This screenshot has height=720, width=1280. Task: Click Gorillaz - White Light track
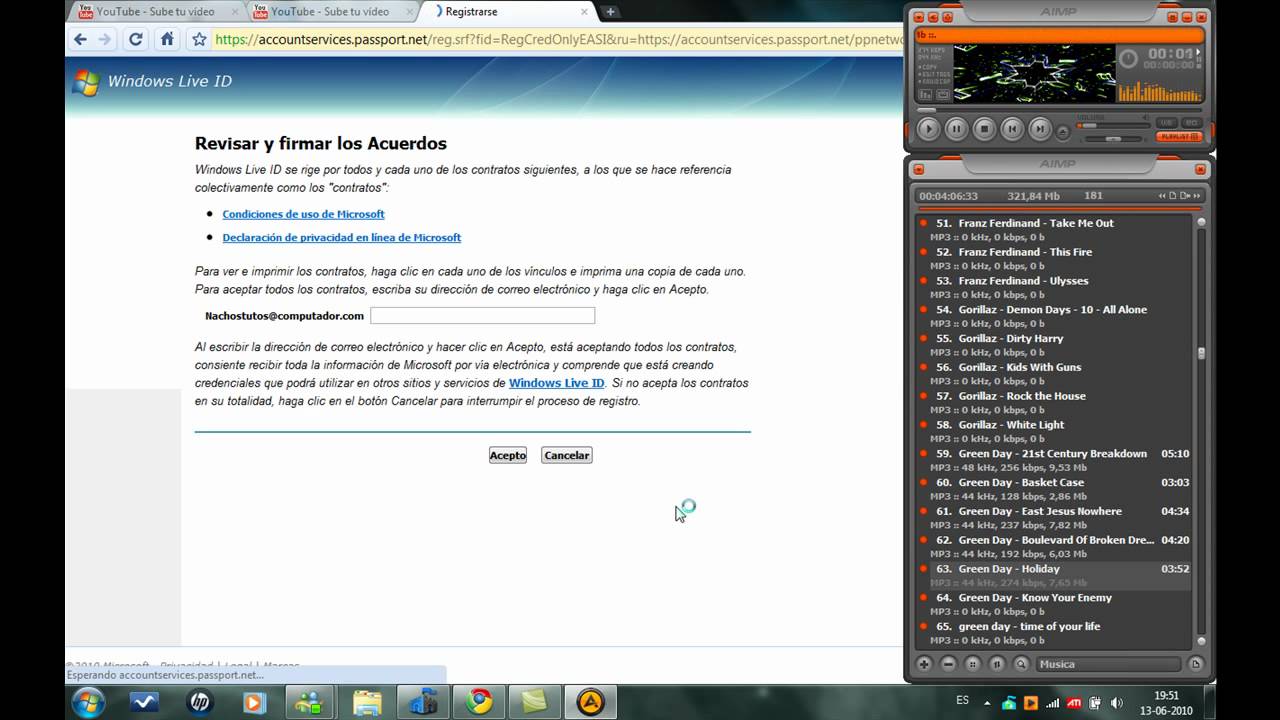pyautogui.click(x=1054, y=432)
